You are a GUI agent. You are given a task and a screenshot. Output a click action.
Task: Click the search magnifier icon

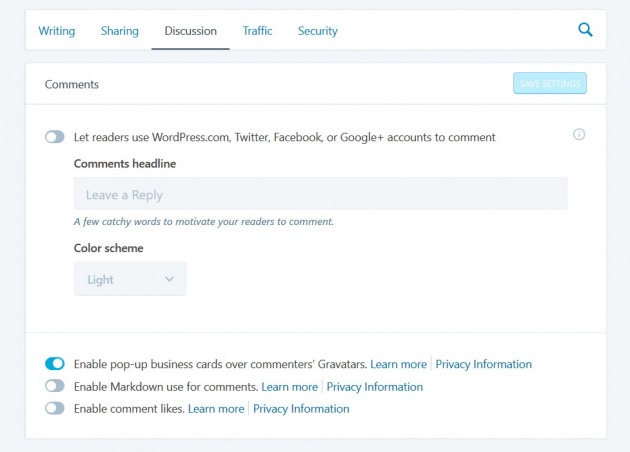click(586, 30)
